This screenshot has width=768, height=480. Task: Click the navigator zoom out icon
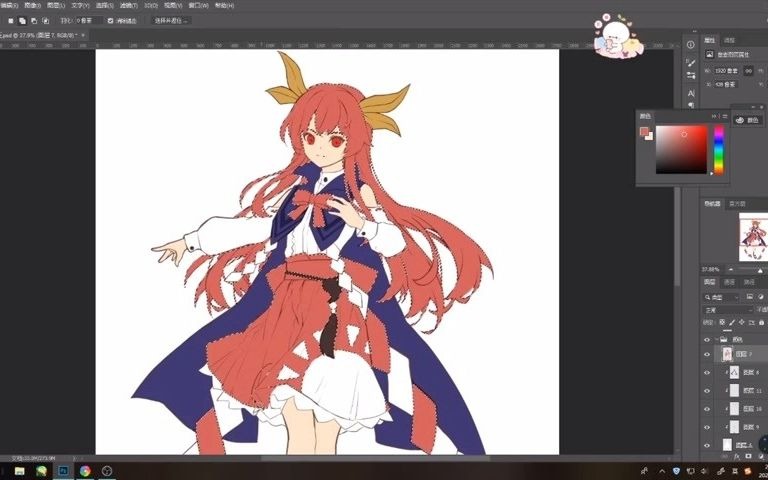pyautogui.click(x=730, y=270)
